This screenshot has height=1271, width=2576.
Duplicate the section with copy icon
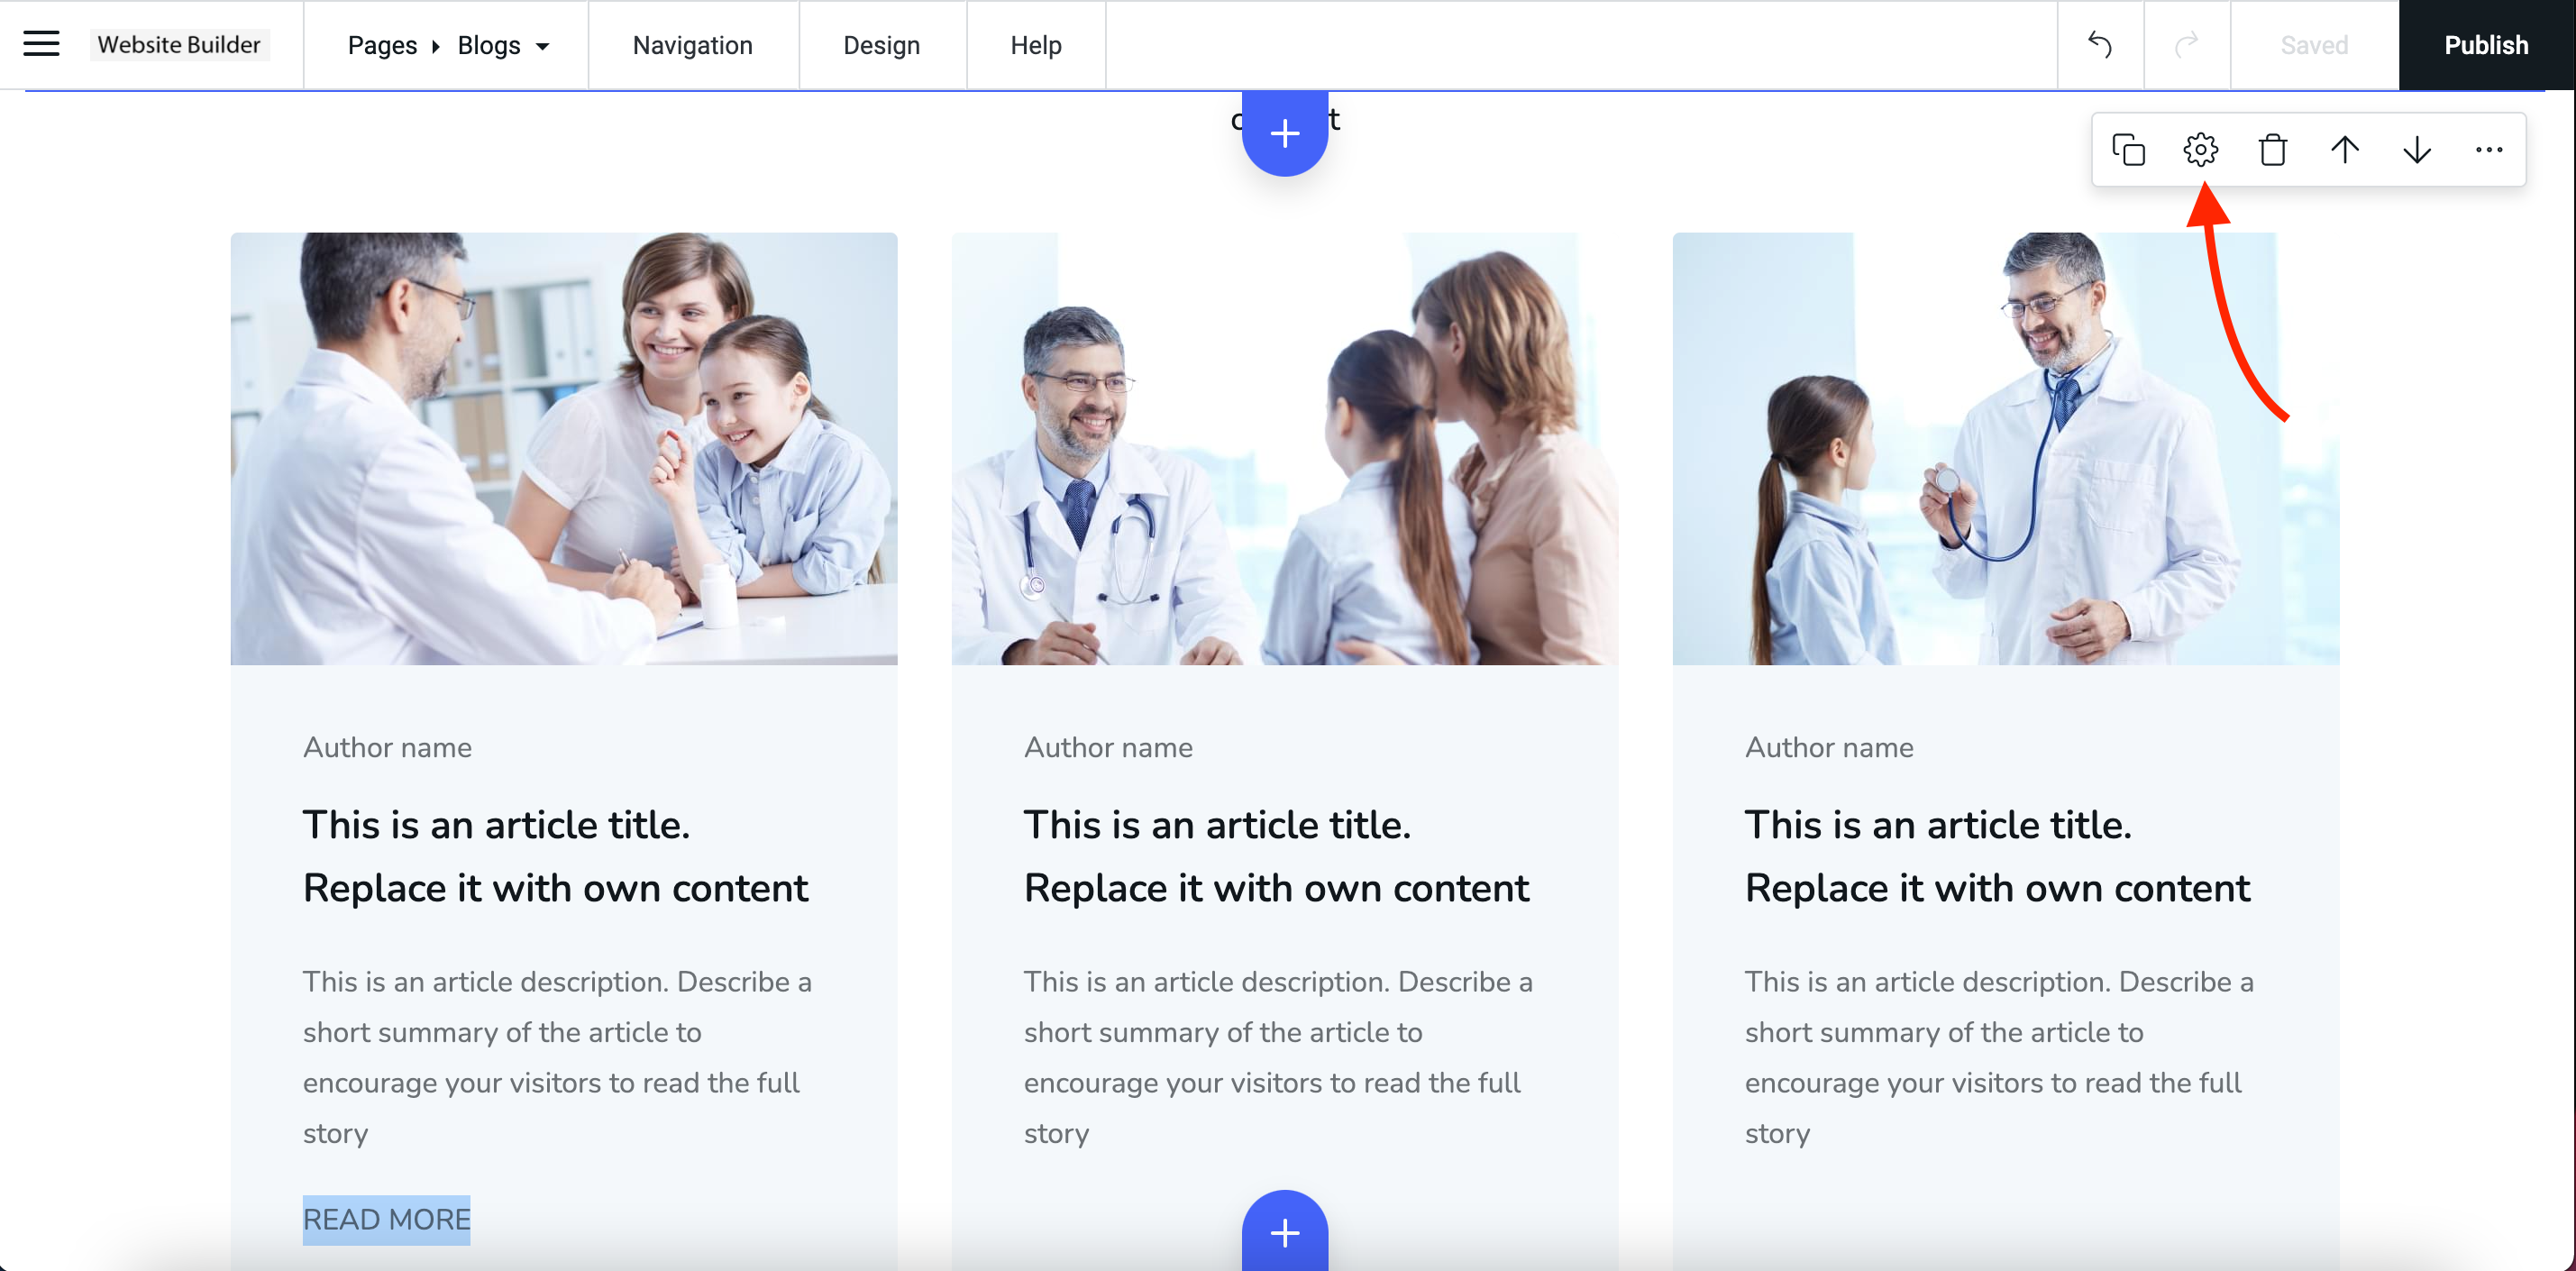pos(2128,150)
